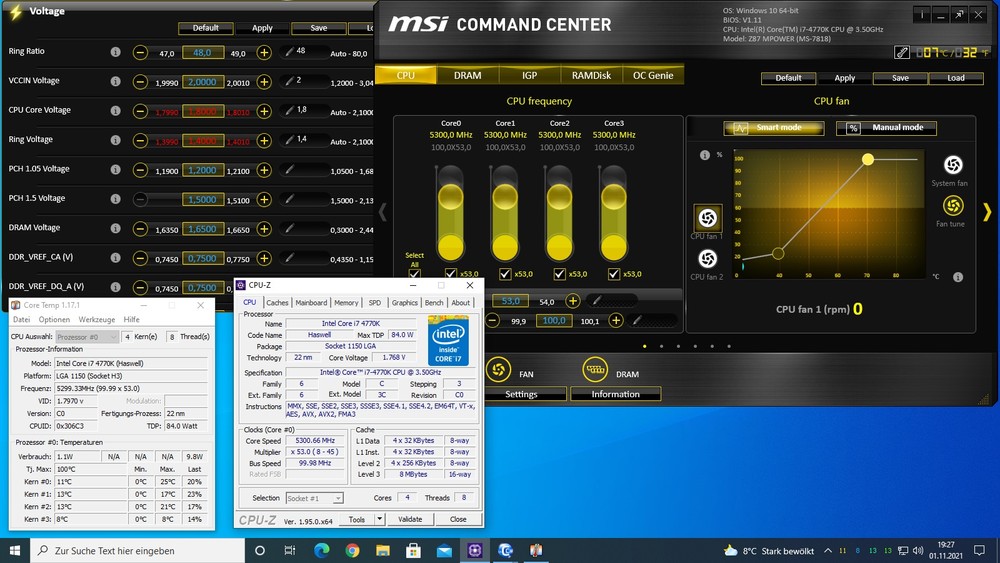Switch to the Mainboard tab in CPU-Z
The height and width of the screenshot is (563, 1000).
click(x=311, y=303)
